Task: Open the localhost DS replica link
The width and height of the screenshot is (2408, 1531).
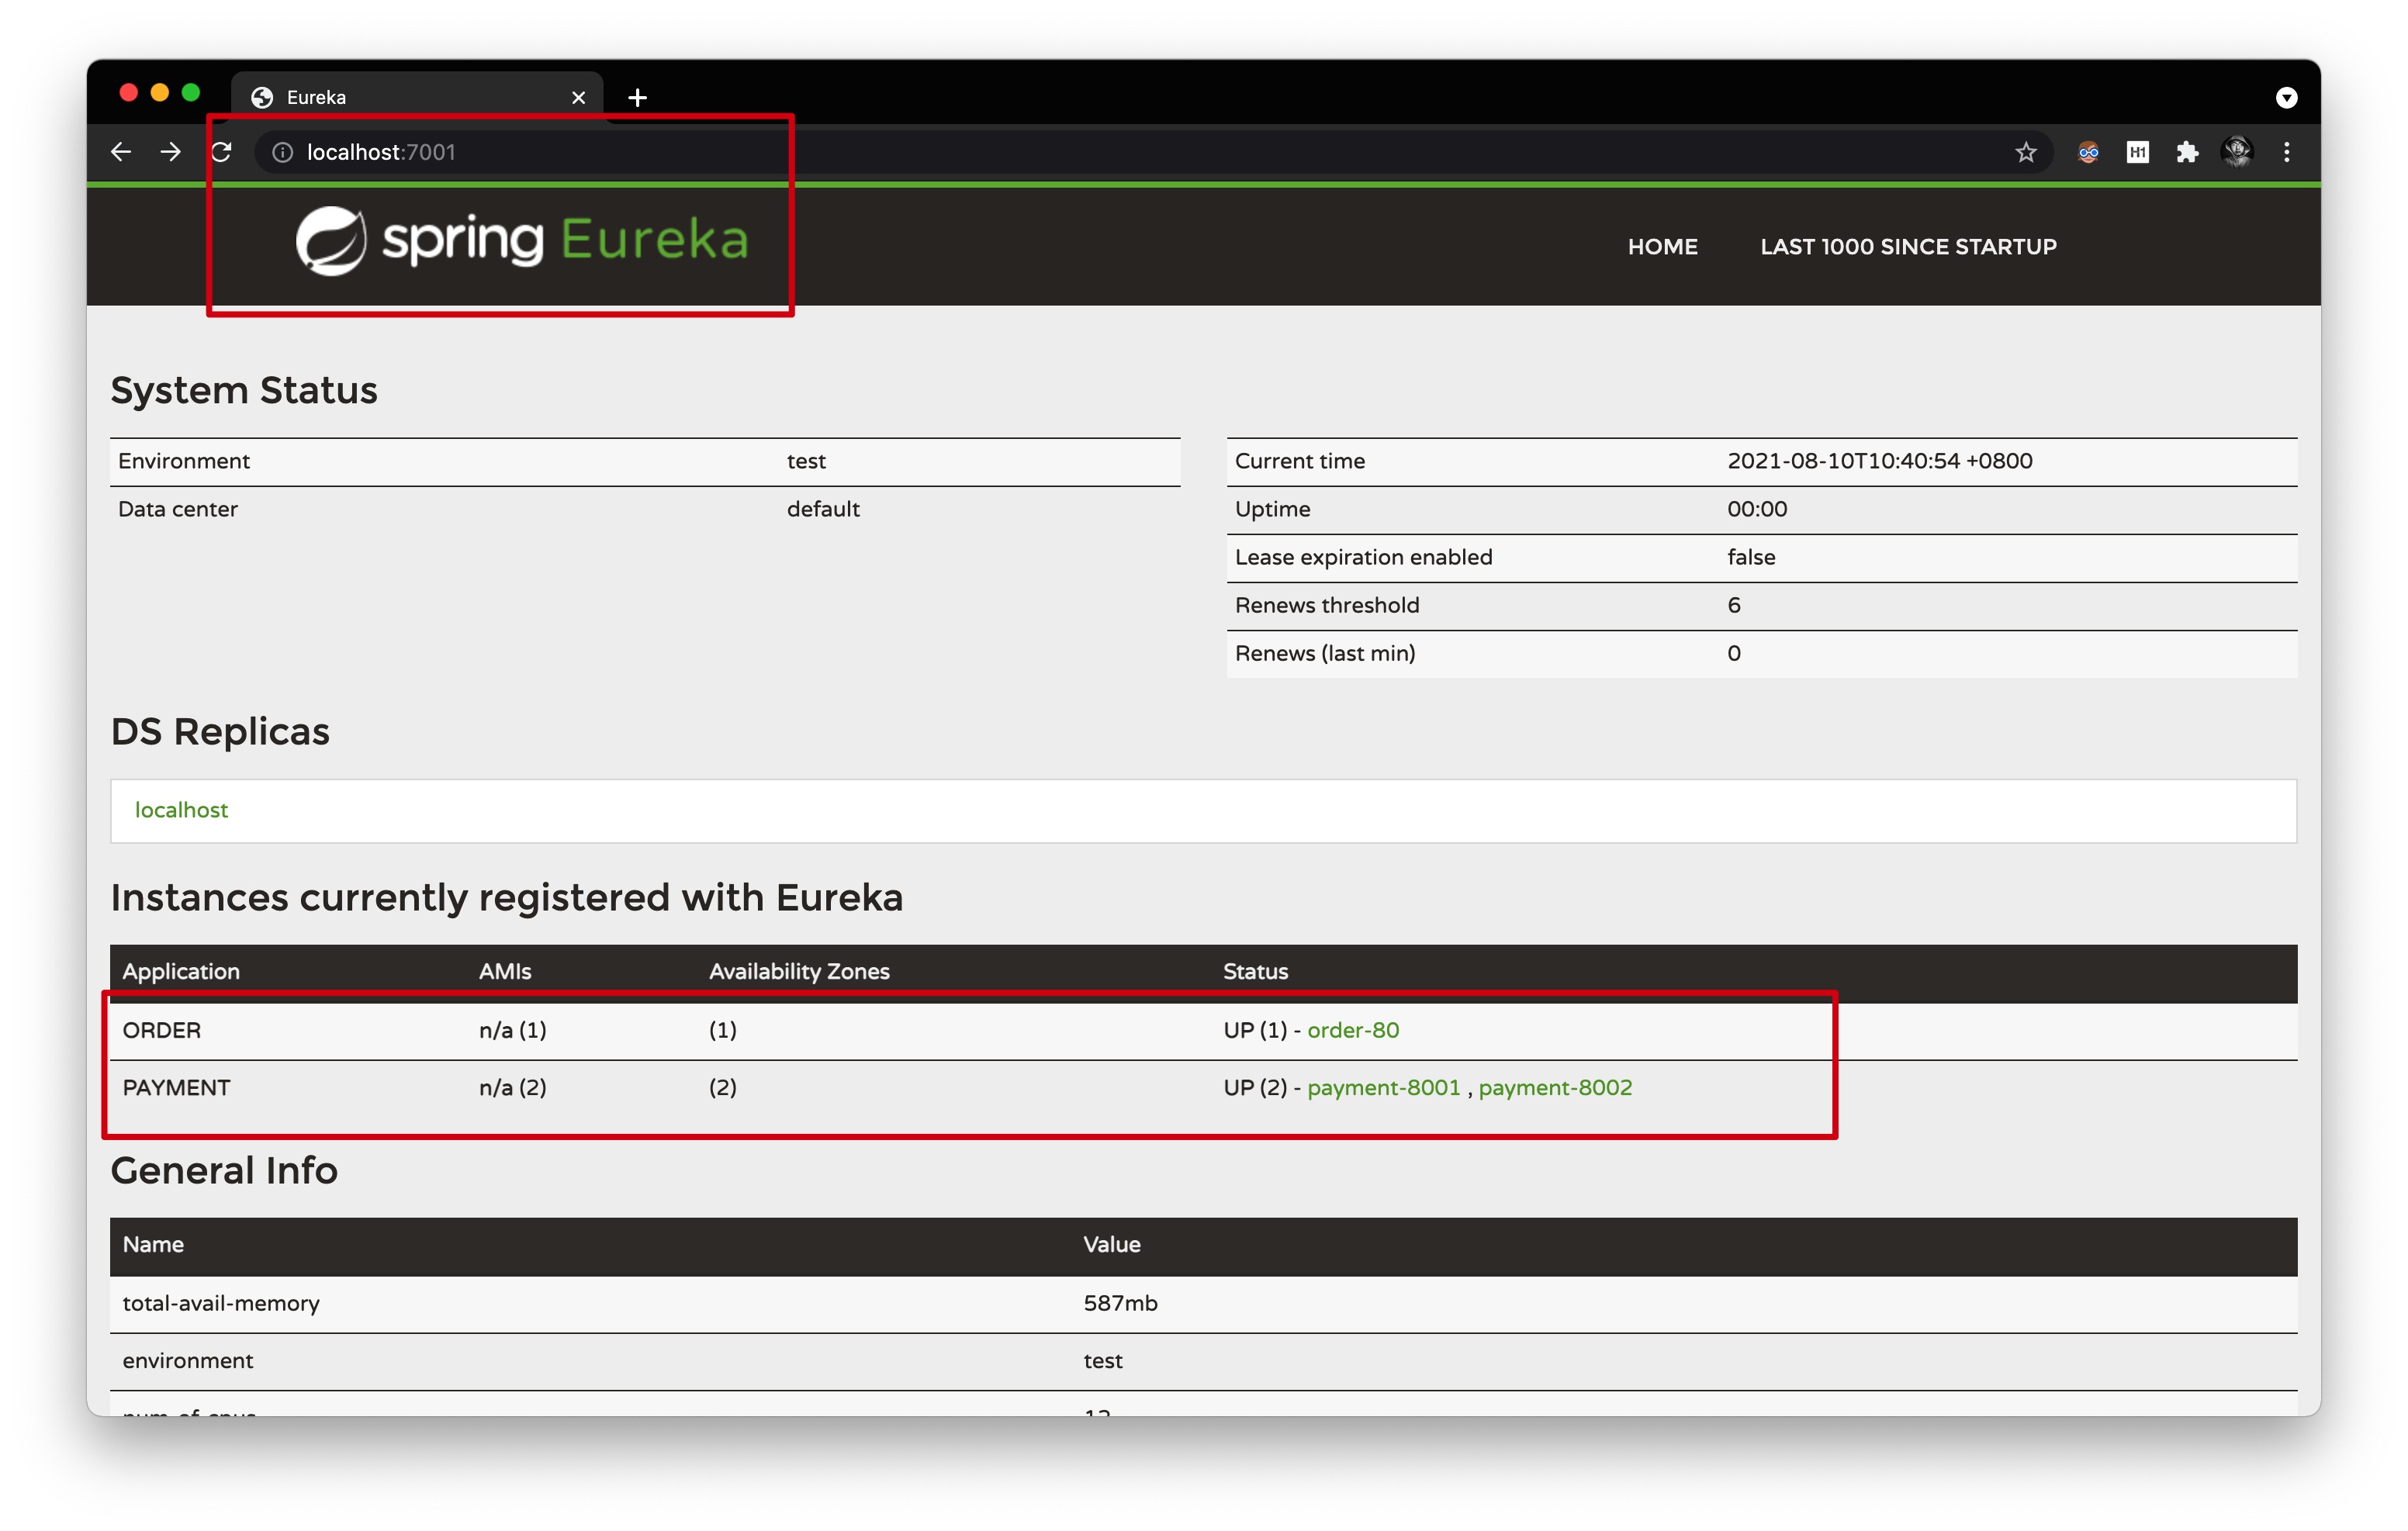Action: (x=181, y=810)
